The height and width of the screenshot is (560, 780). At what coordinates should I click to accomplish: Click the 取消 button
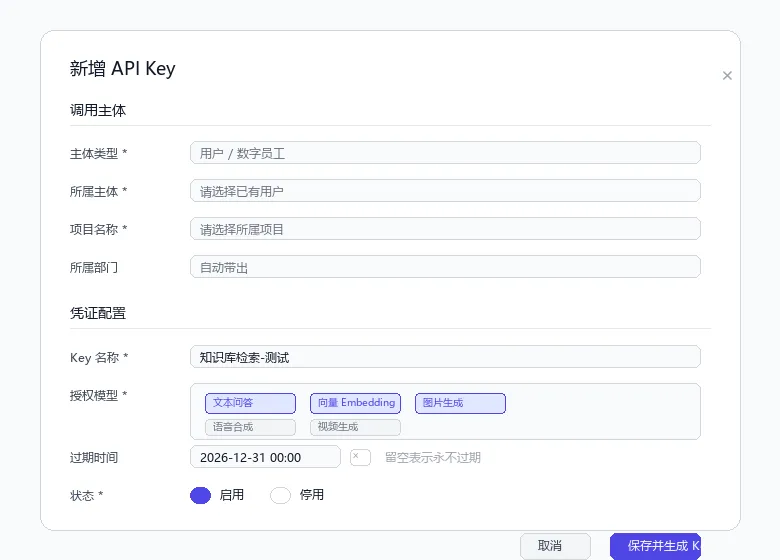pos(555,546)
